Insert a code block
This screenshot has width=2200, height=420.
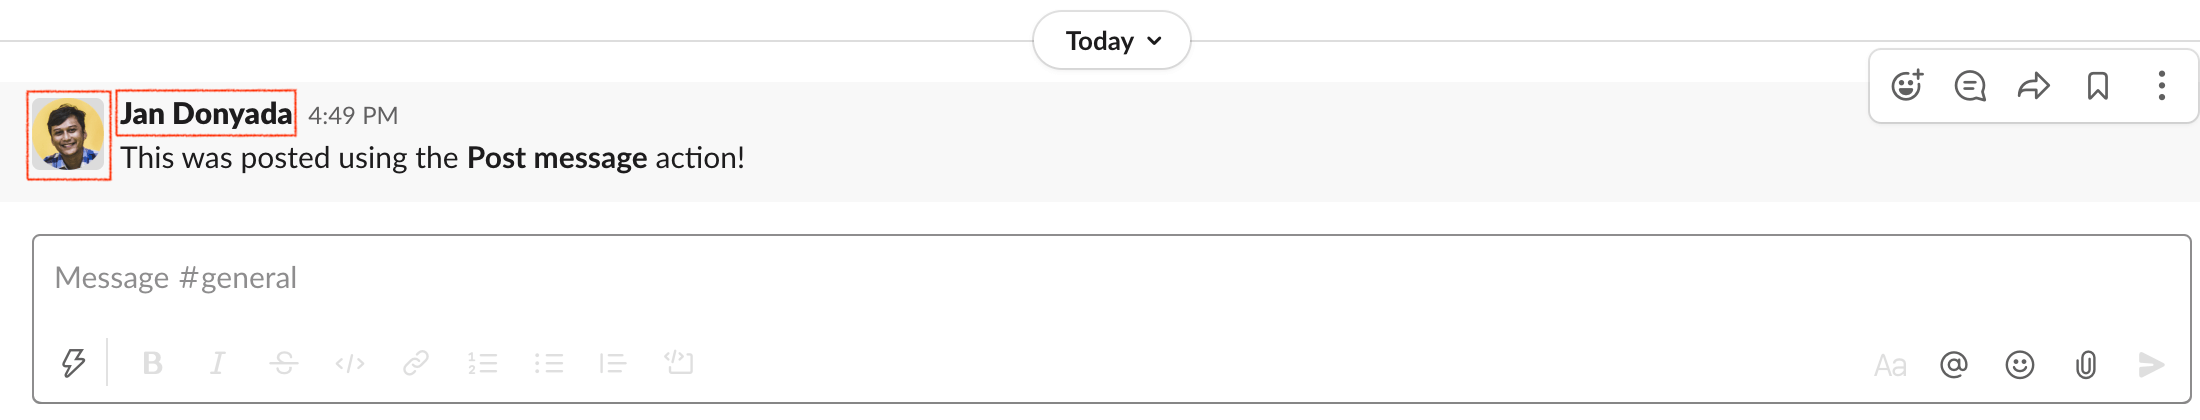pyautogui.click(x=680, y=363)
